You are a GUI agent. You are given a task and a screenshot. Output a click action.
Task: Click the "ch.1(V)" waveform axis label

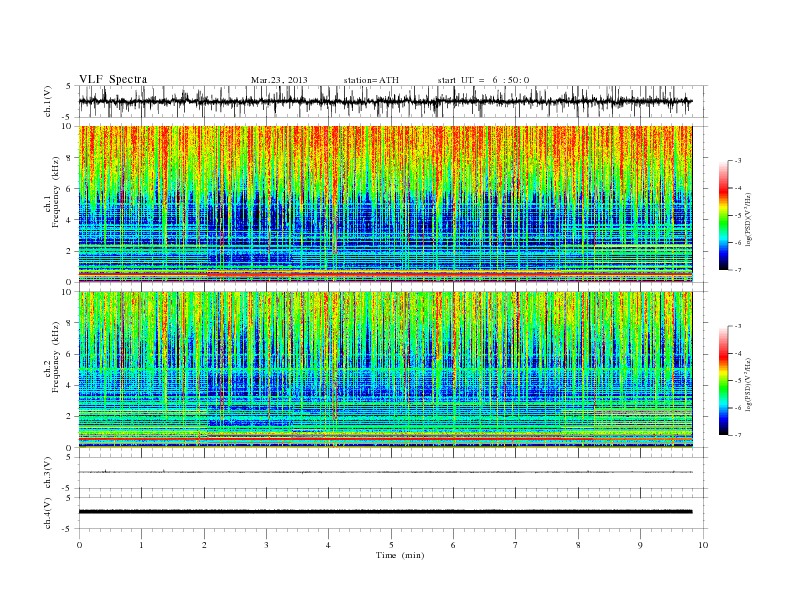(48, 101)
